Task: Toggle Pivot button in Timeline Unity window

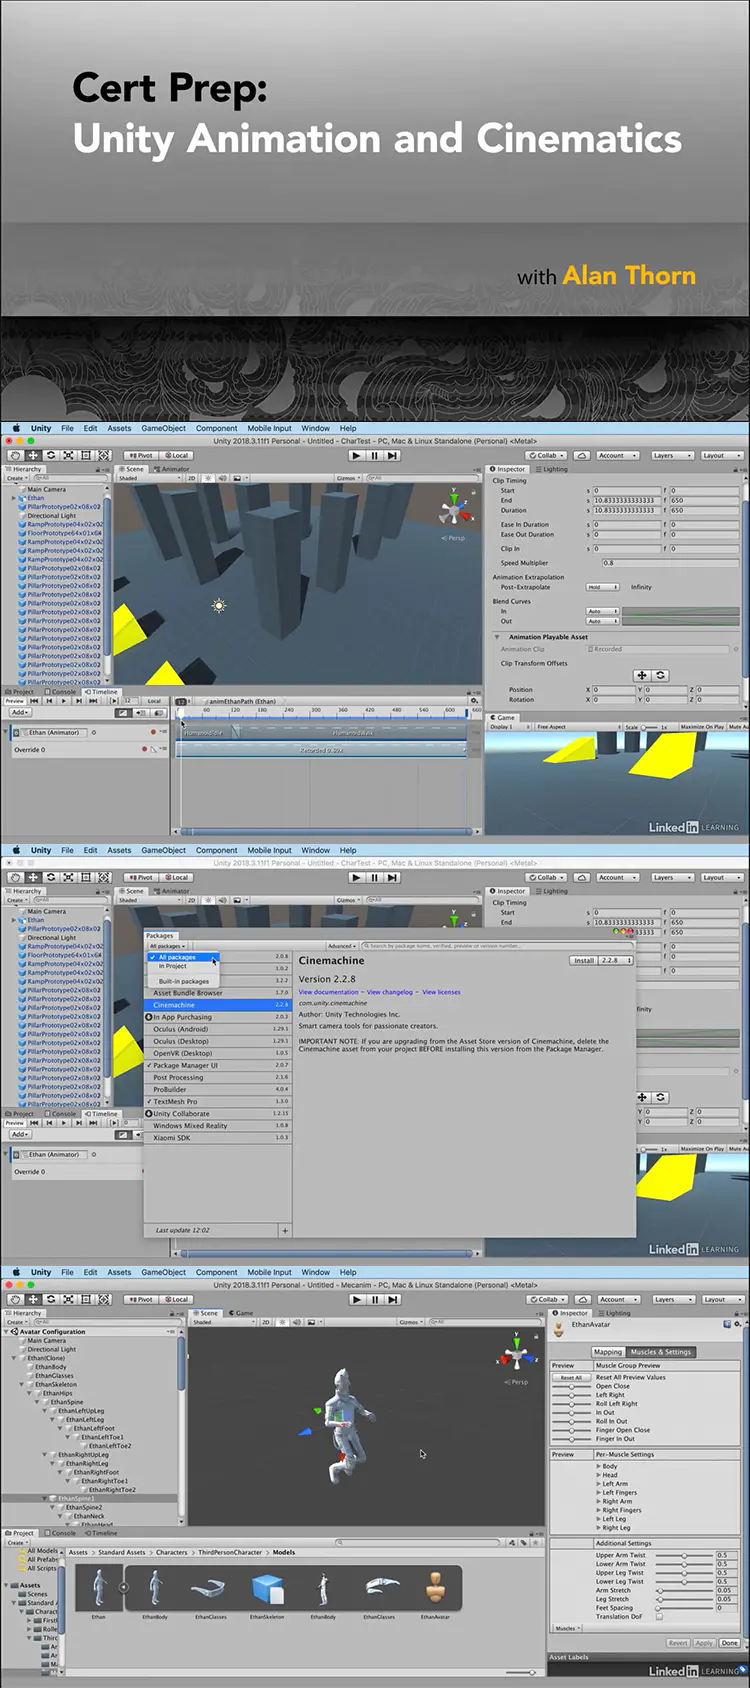Action: click(x=142, y=455)
